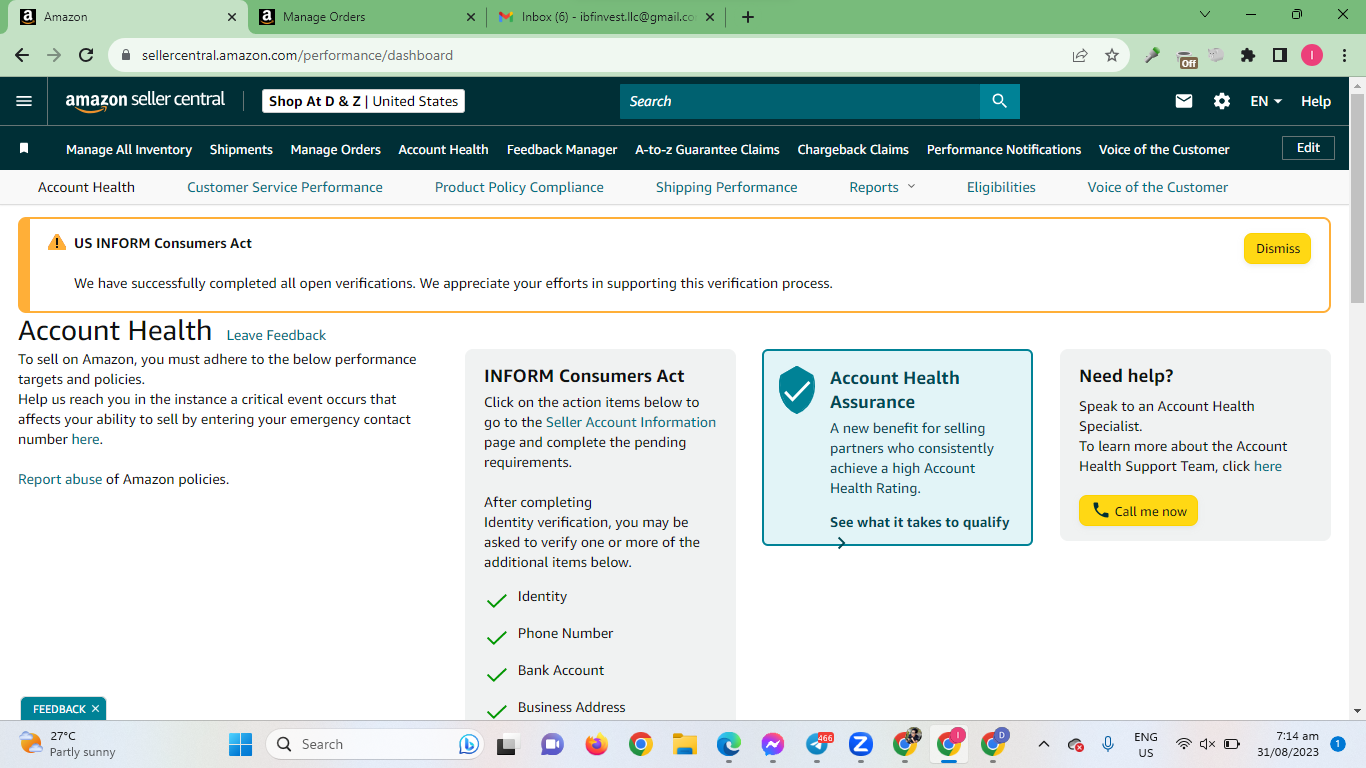1366x768 pixels.
Task: Open the EN language dropdown
Action: pos(1266,101)
